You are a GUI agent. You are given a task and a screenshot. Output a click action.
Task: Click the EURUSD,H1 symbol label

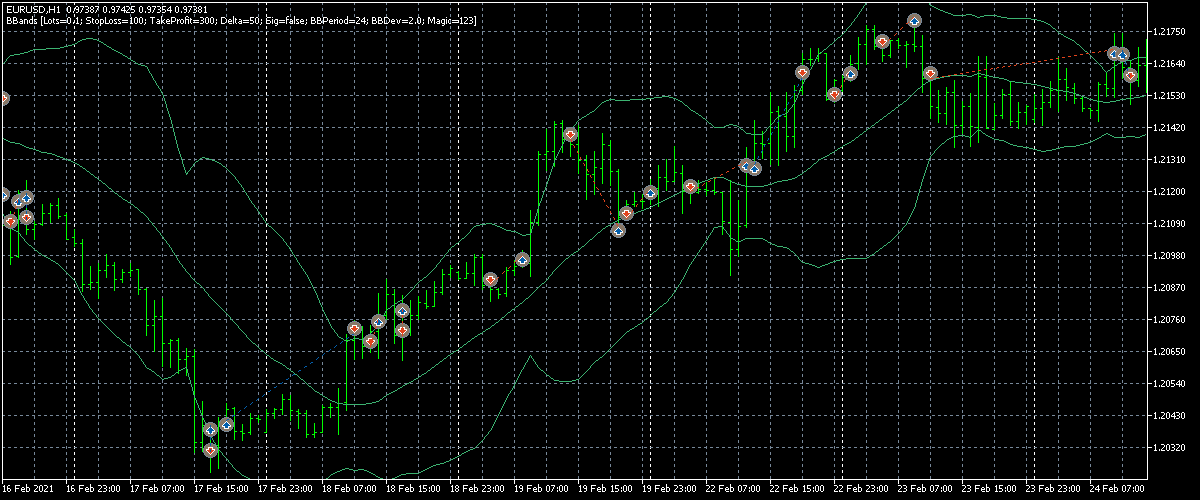coord(33,9)
